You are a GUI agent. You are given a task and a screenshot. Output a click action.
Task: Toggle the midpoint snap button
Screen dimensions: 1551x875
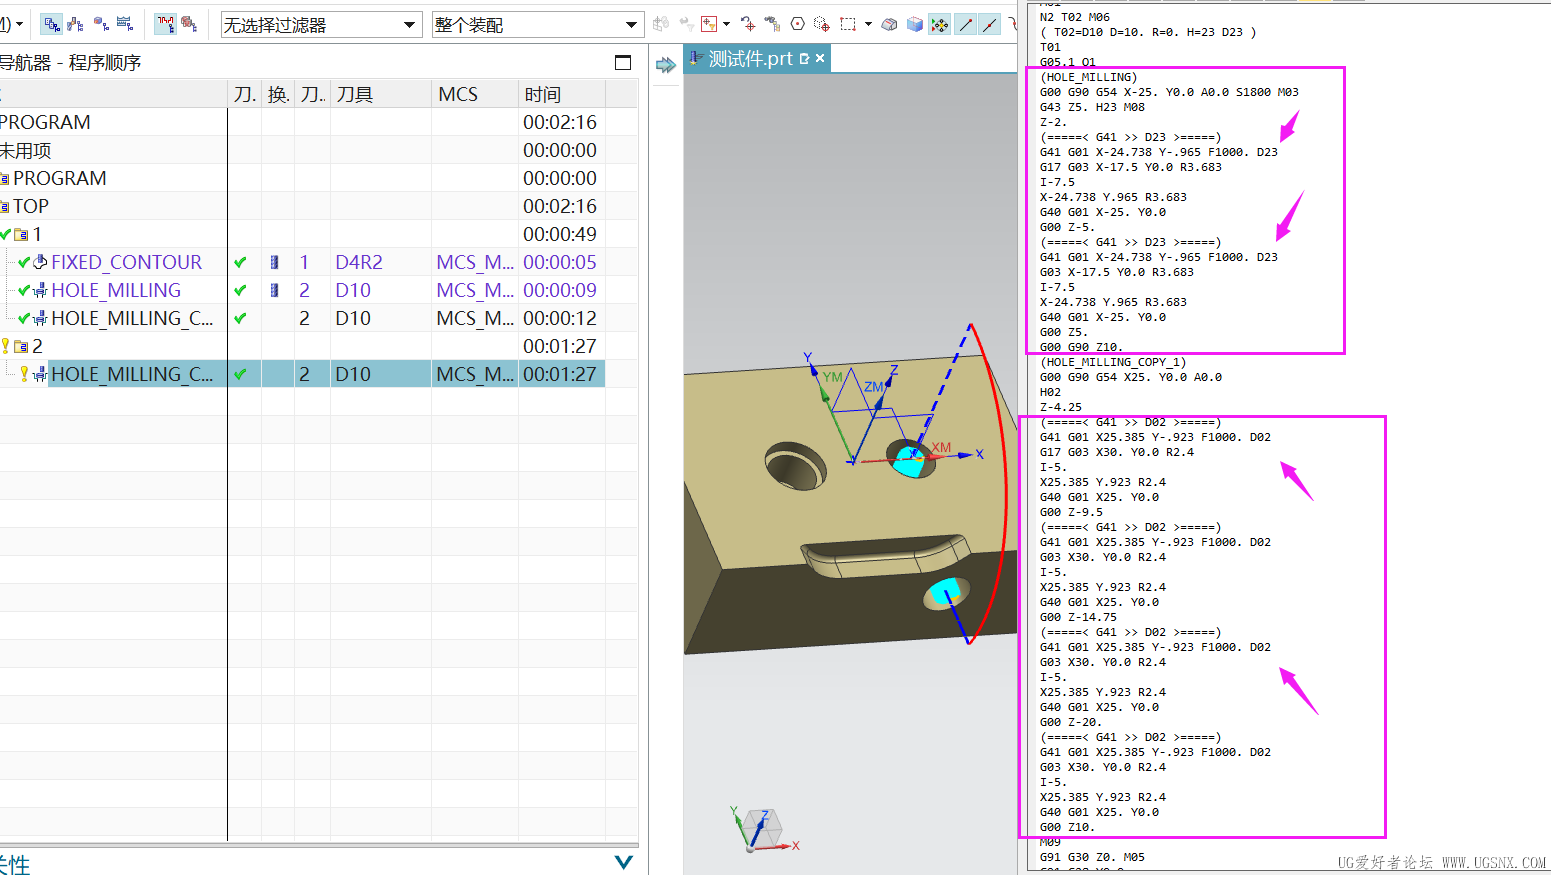pos(989,24)
